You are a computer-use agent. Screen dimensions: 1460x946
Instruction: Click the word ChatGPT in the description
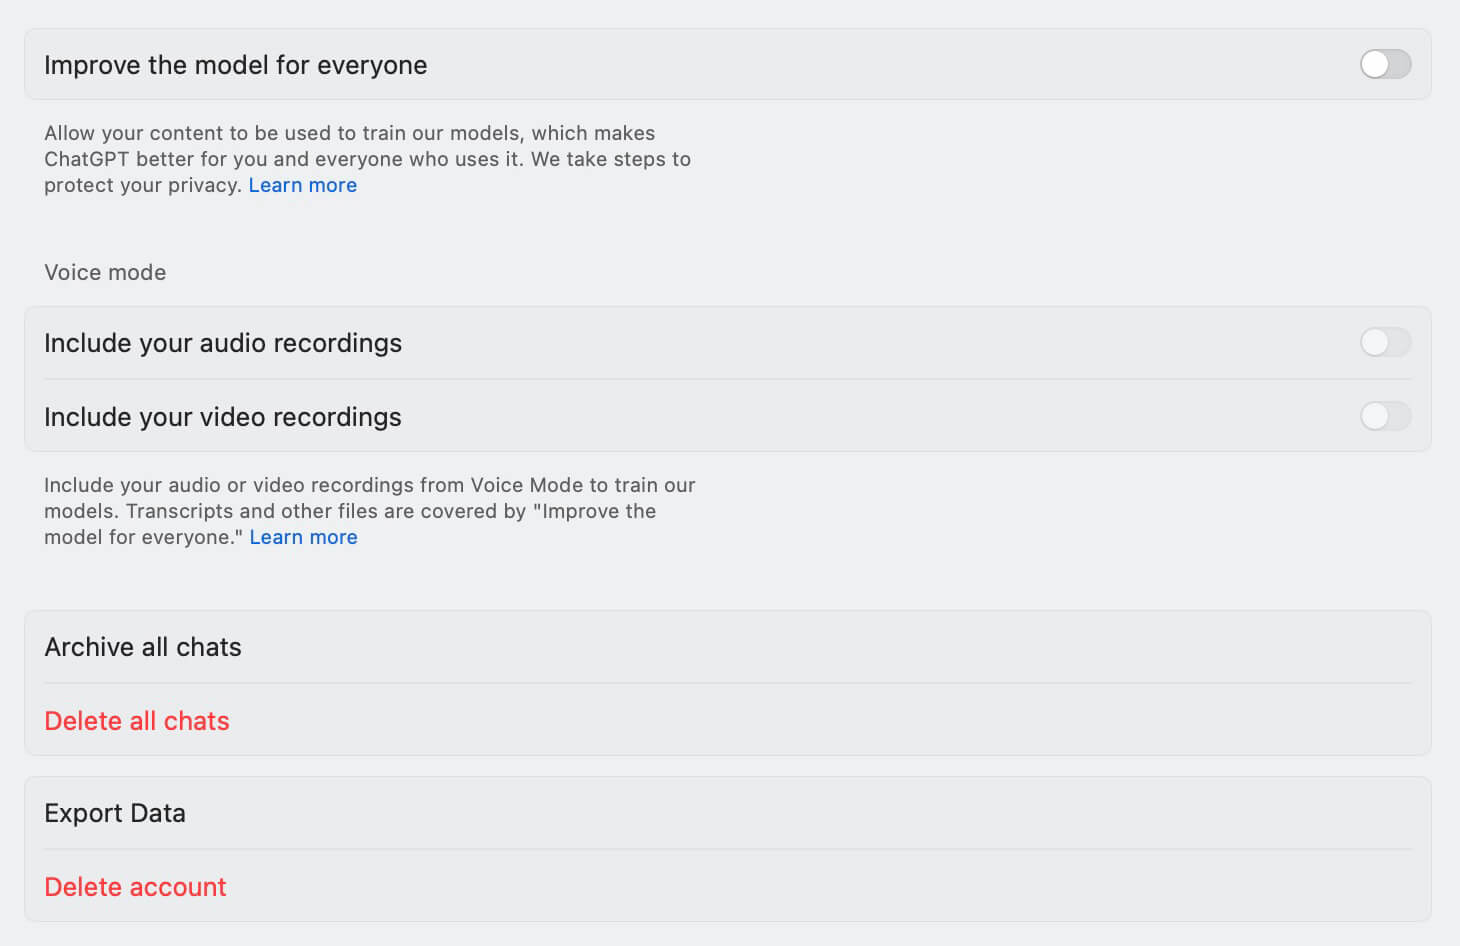coord(86,159)
